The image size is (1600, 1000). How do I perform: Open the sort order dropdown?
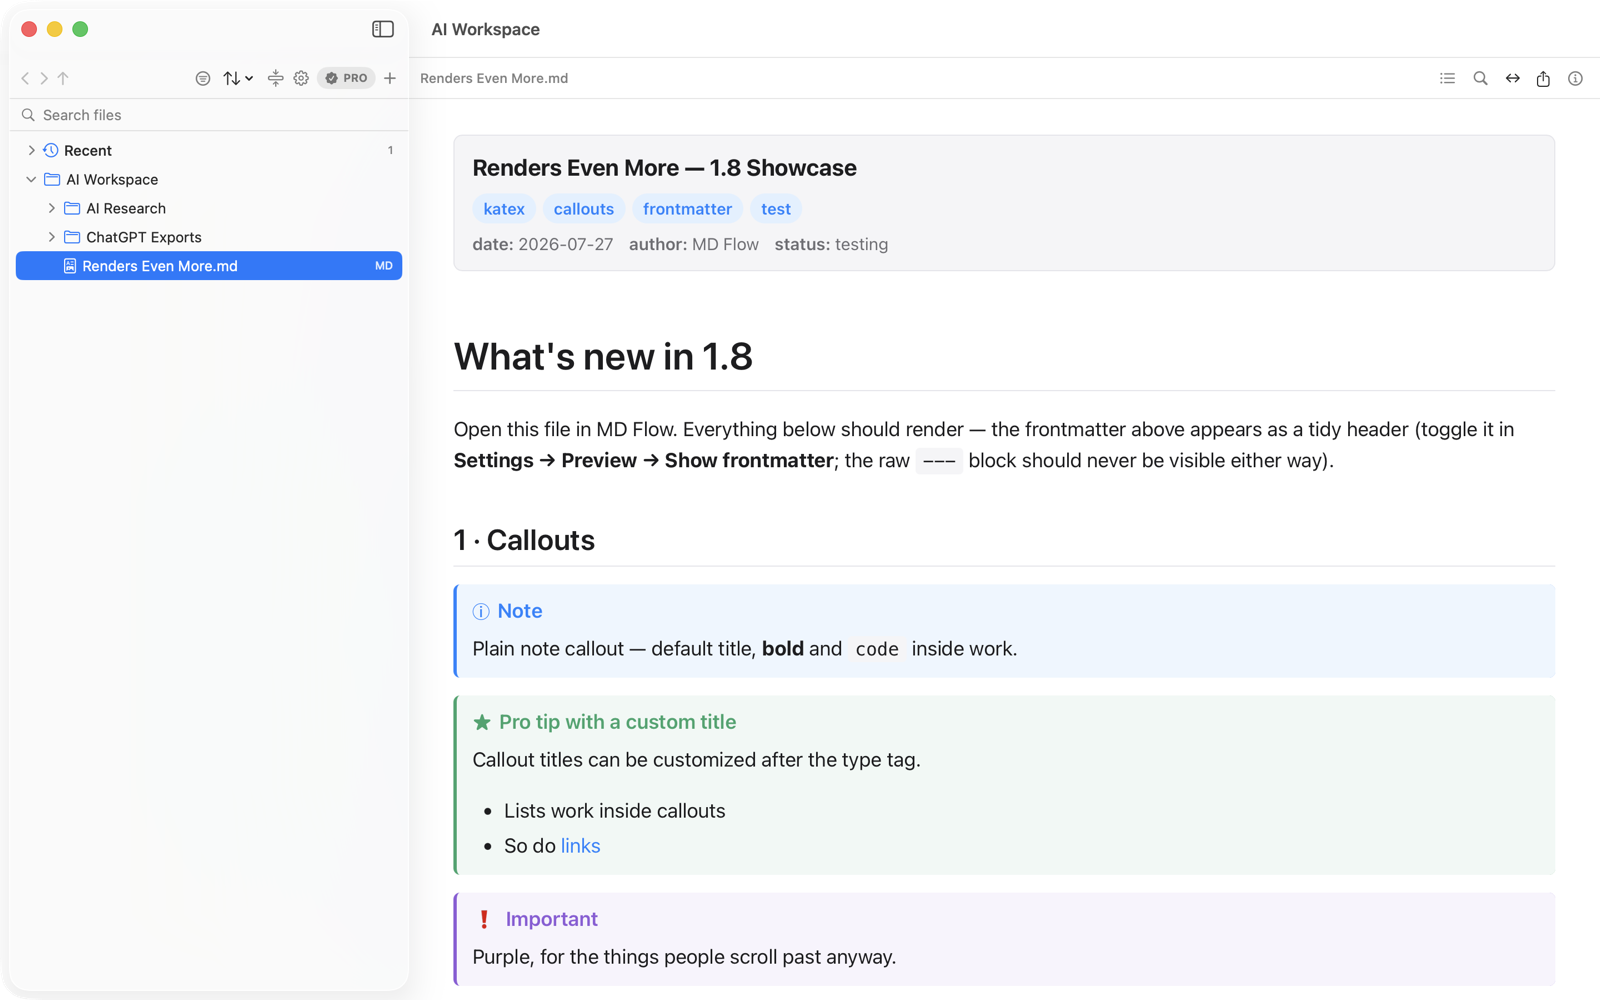(238, 78)
